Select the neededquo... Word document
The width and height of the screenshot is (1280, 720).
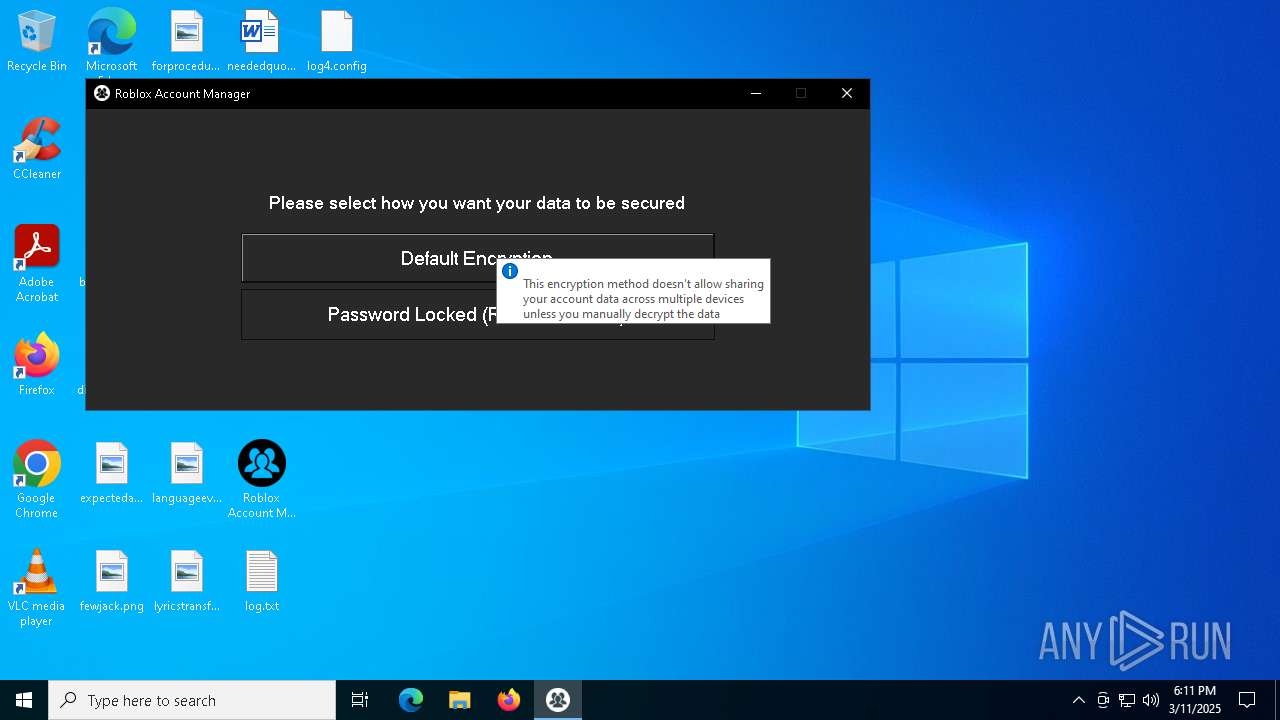click(261, 42)
